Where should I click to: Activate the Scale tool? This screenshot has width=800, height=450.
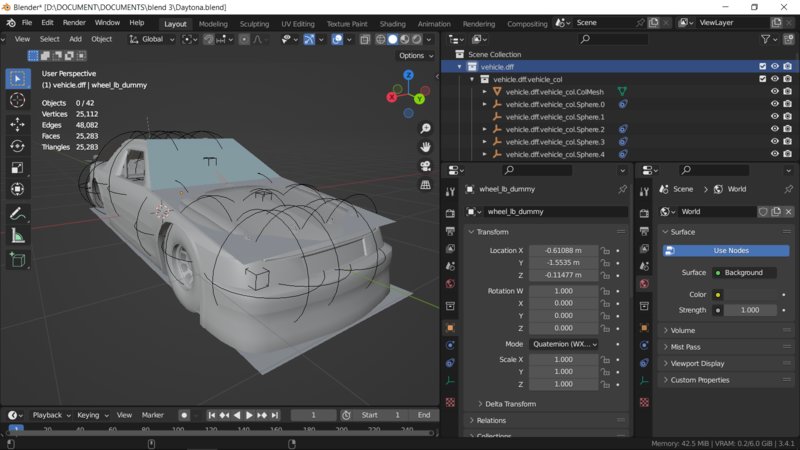coord(18,168)
